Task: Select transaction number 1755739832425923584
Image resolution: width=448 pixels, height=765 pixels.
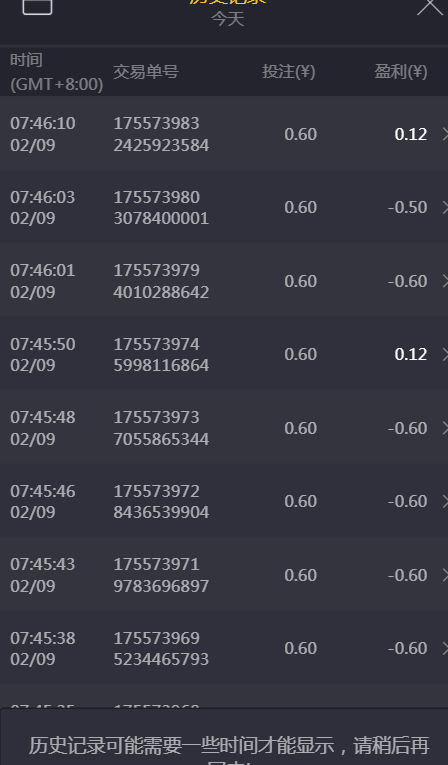Action: point(161,134)
